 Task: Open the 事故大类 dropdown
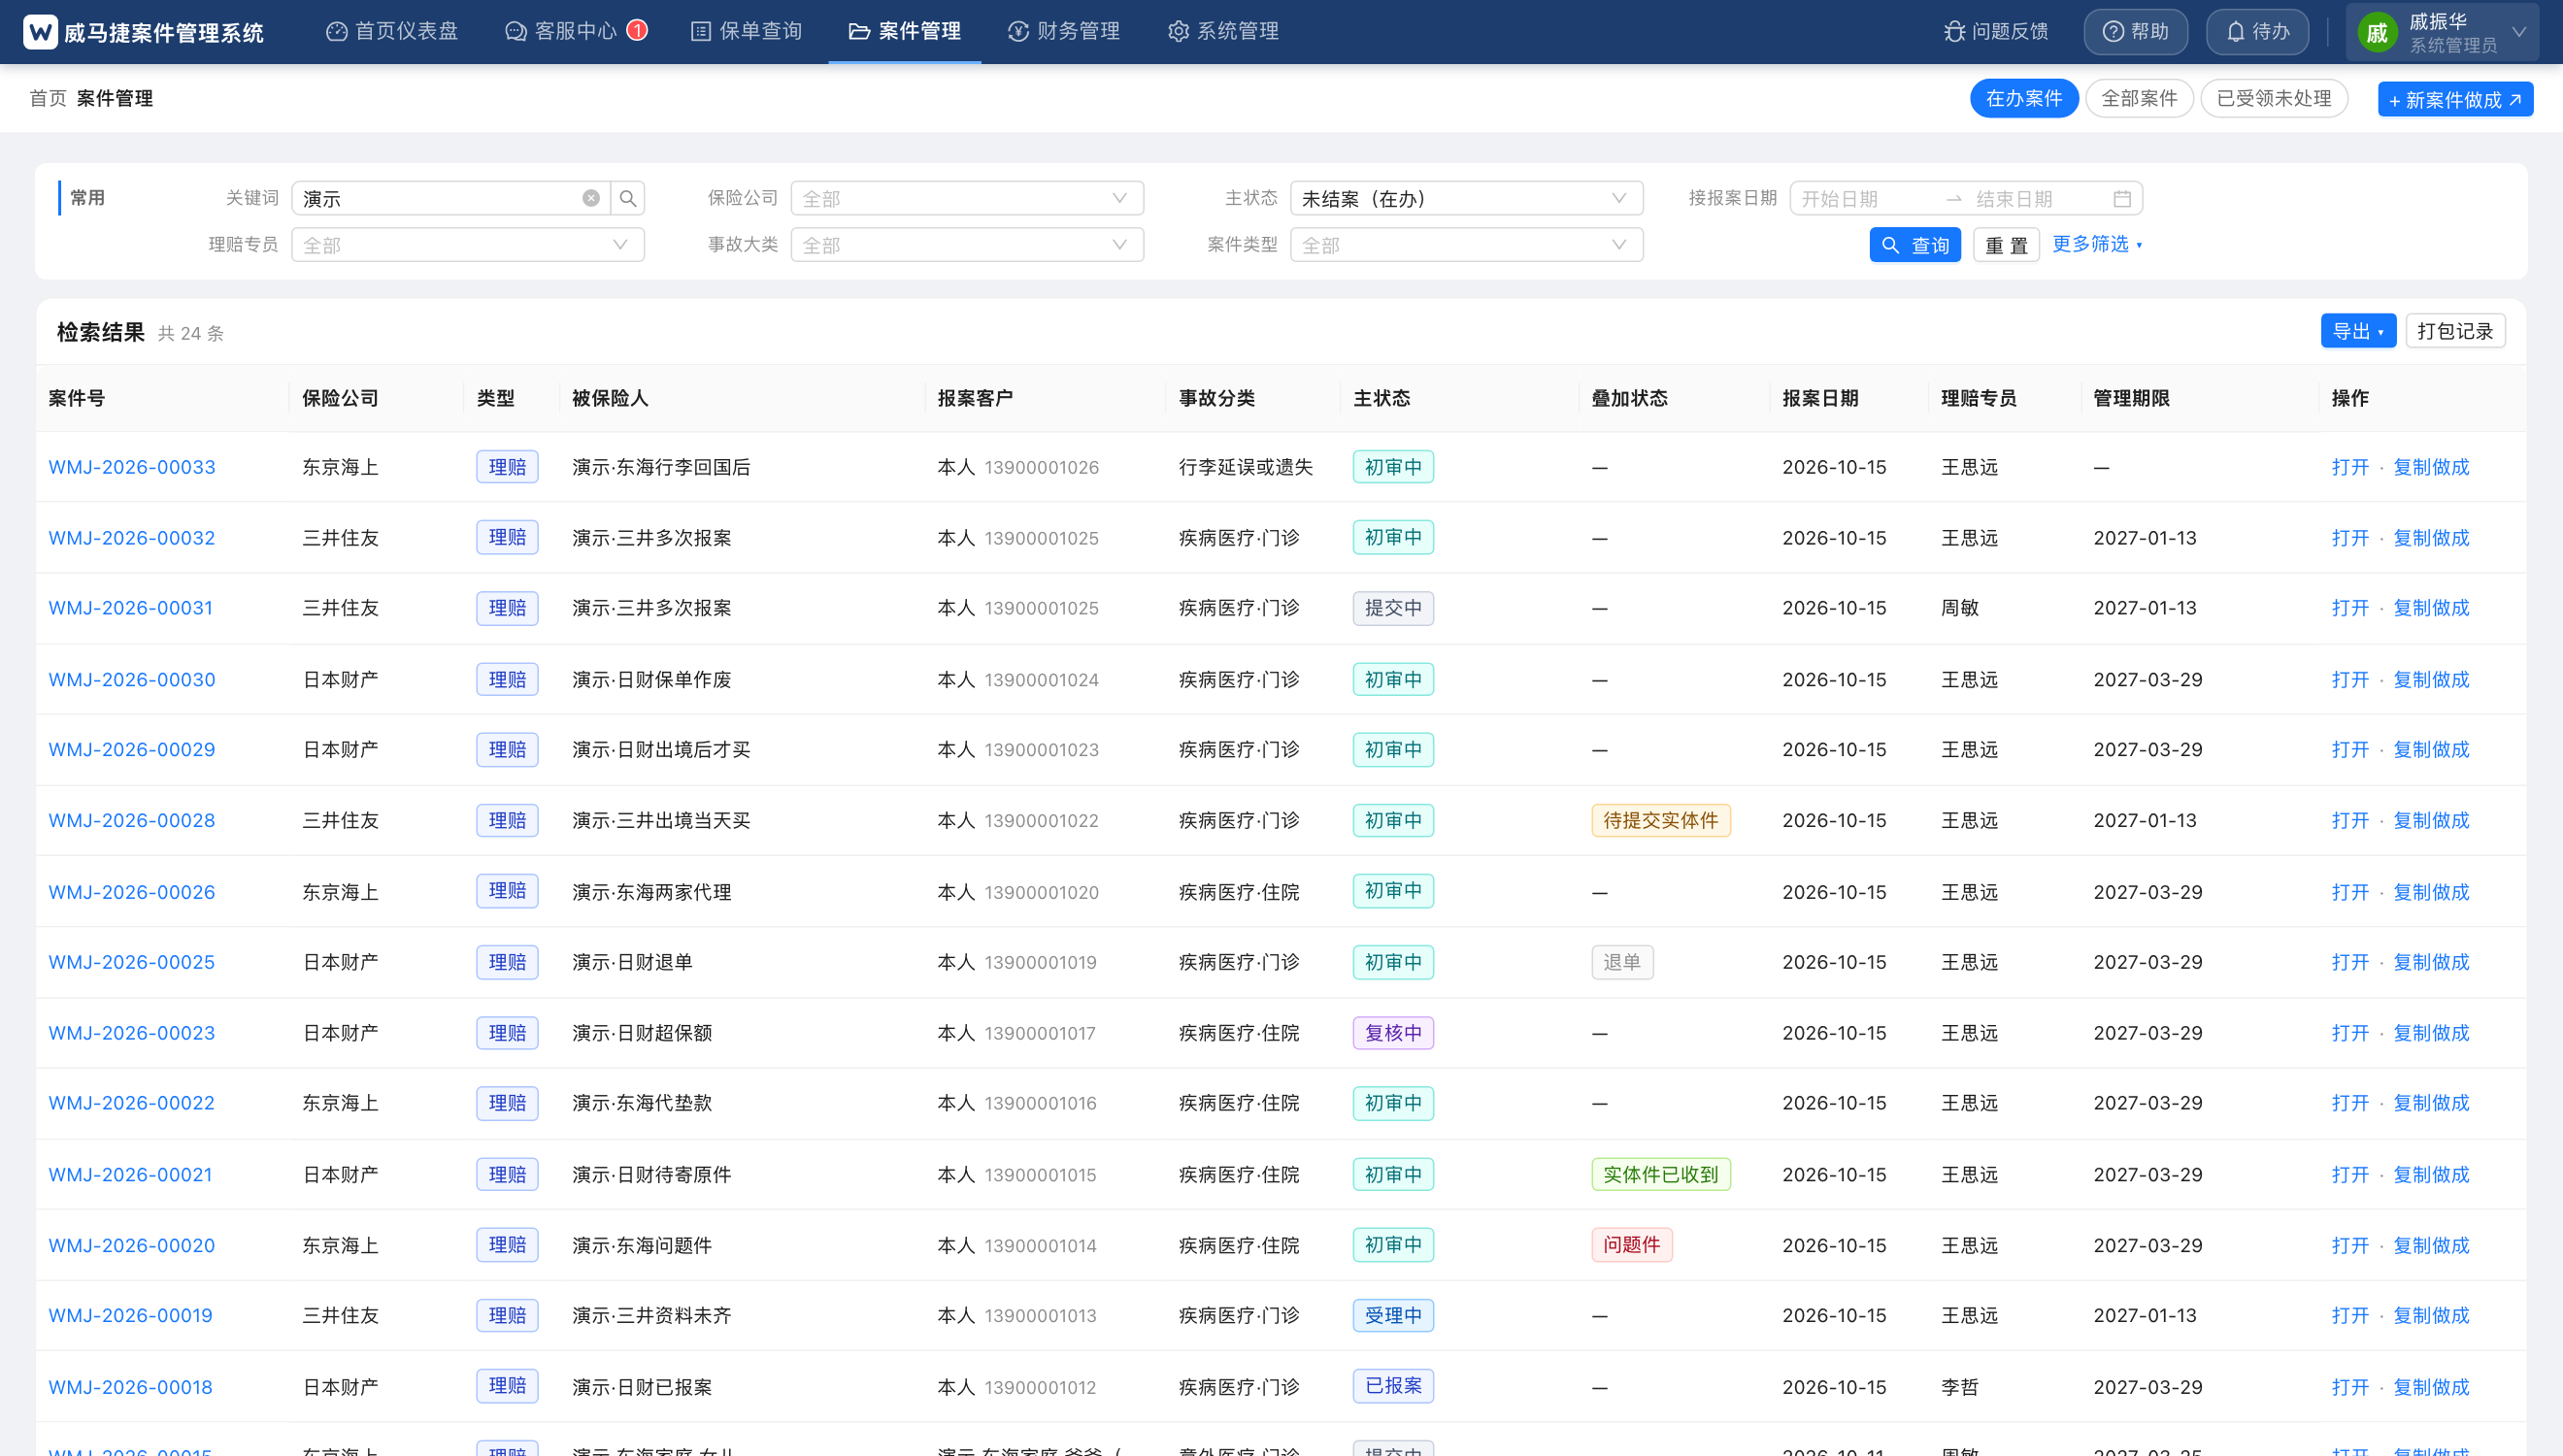[966, 244]
